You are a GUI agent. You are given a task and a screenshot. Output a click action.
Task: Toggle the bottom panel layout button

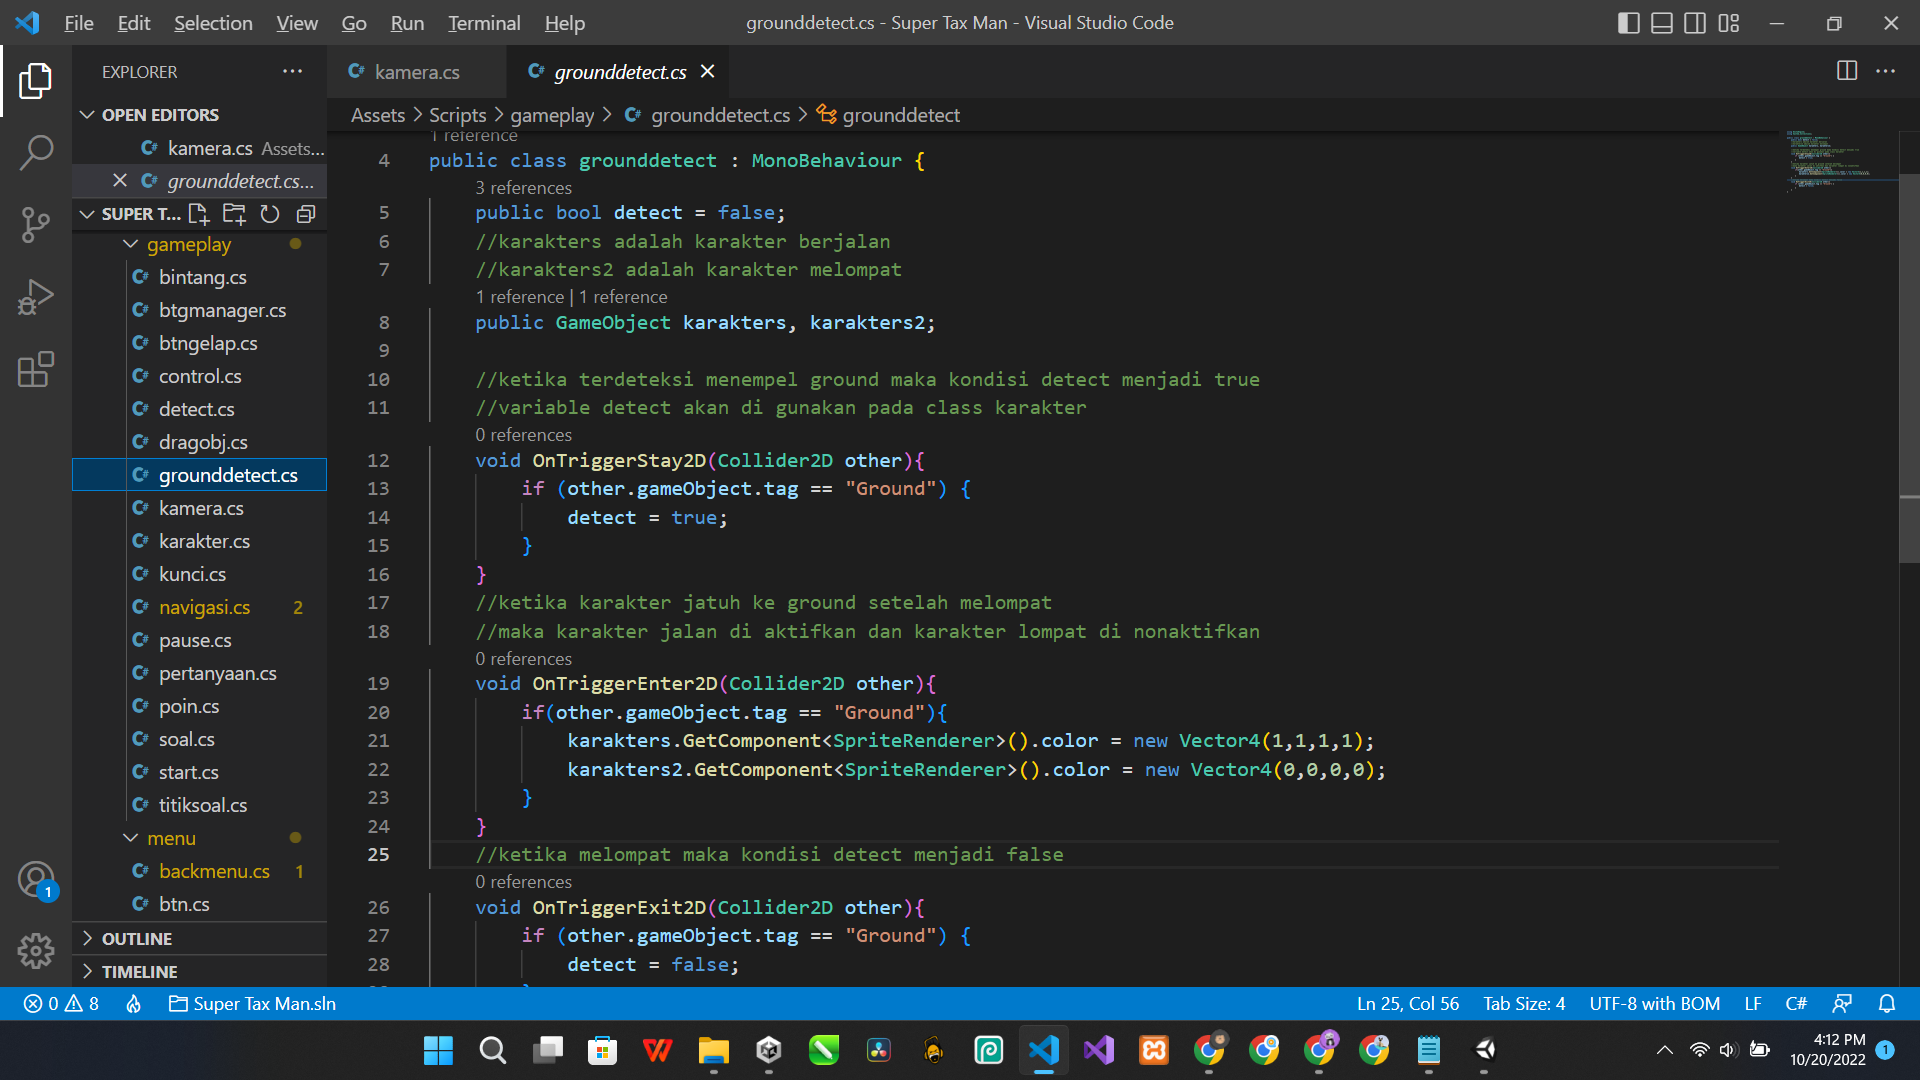[1661, 23]
